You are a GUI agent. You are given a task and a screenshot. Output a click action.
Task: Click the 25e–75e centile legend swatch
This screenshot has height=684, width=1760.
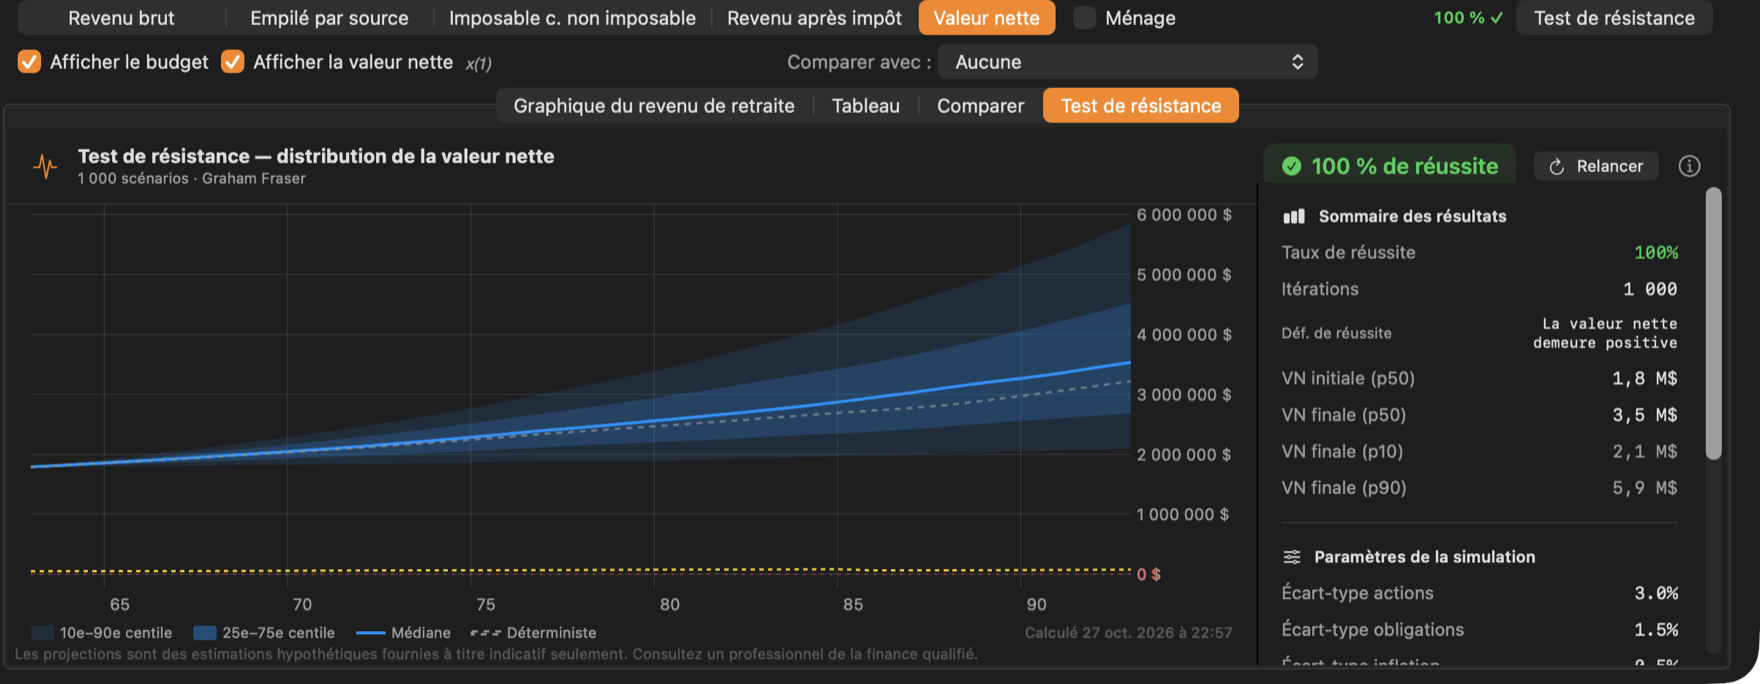pos(205,633)
